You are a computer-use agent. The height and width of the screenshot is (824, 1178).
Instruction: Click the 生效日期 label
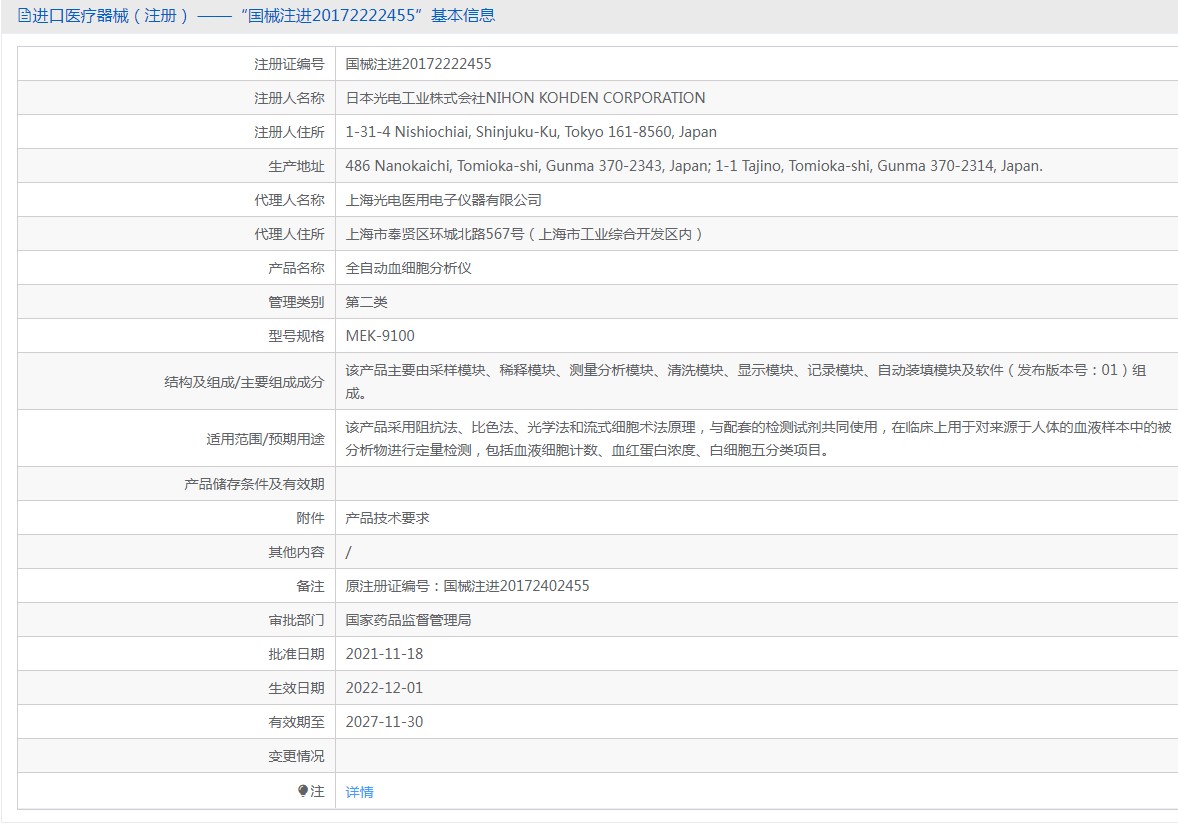pyautogui.click(x=297, y=687)
